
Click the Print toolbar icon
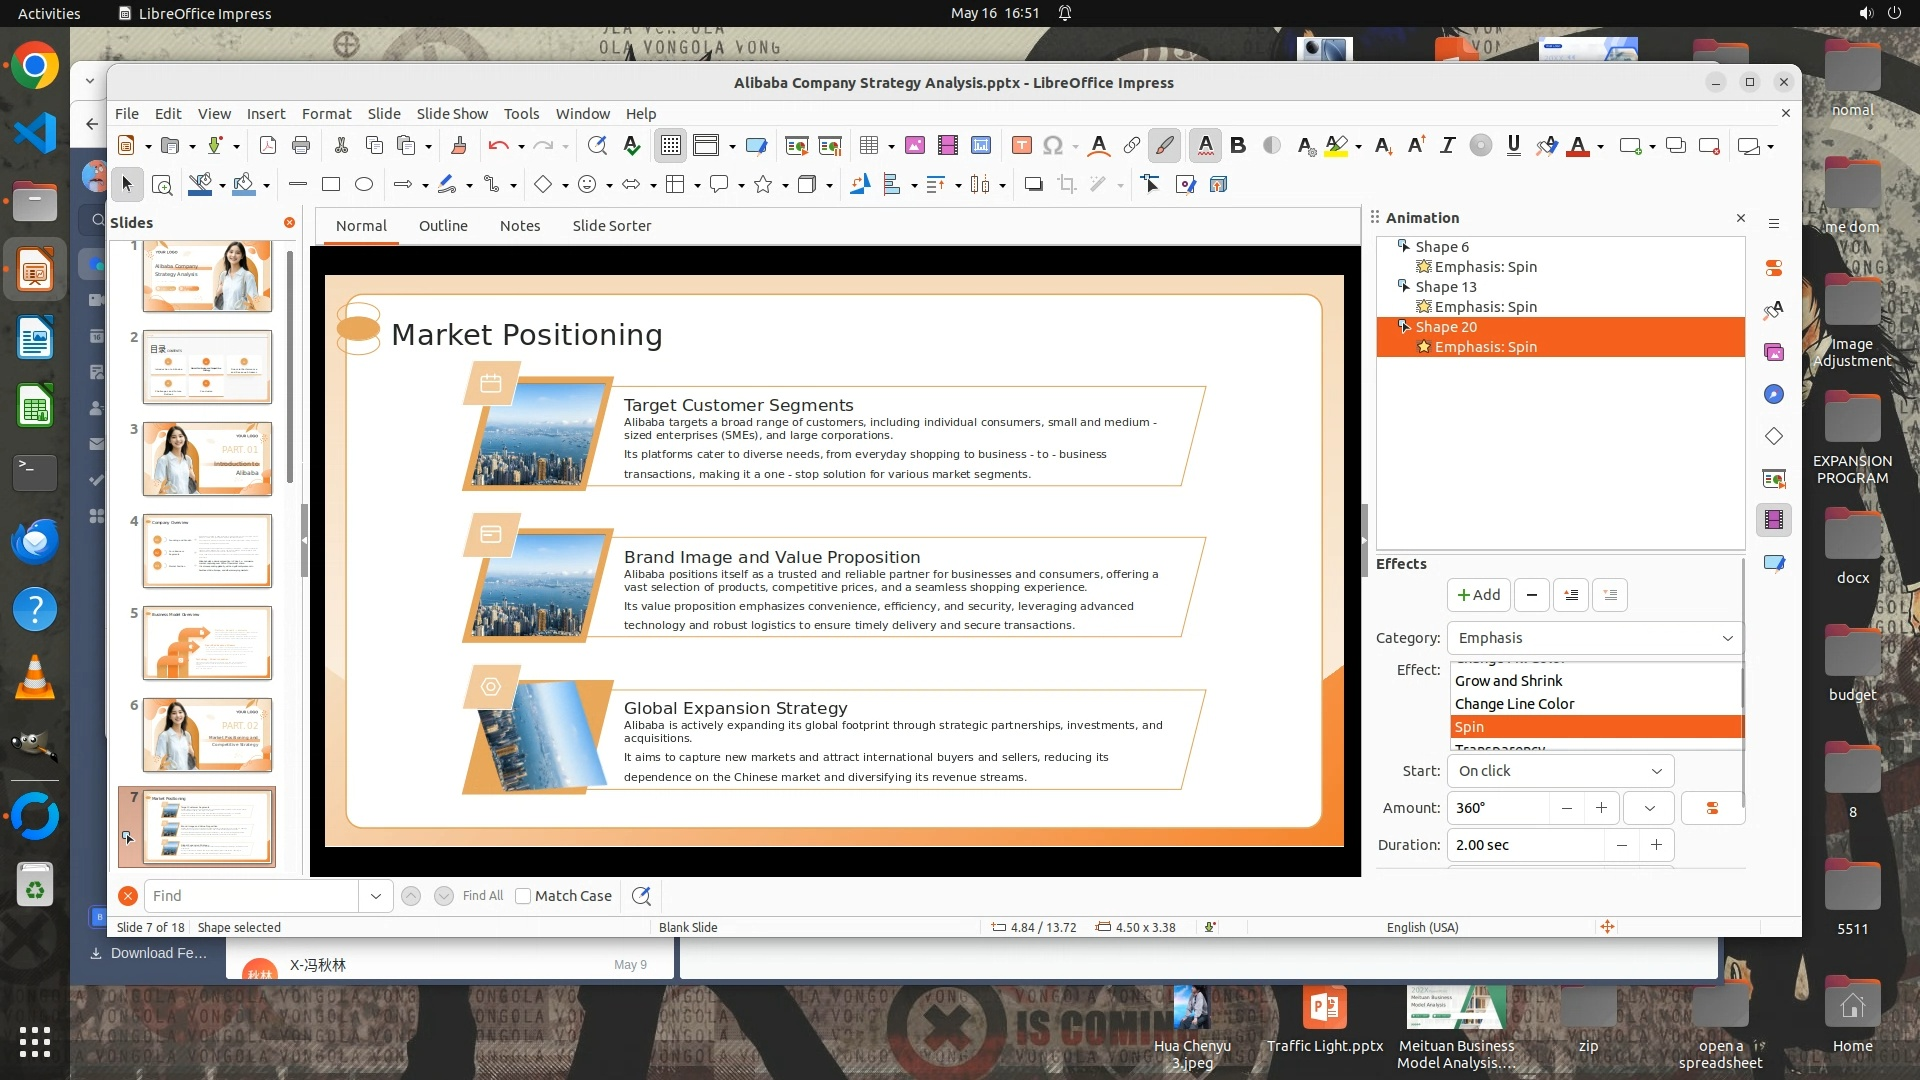(301, 146)
